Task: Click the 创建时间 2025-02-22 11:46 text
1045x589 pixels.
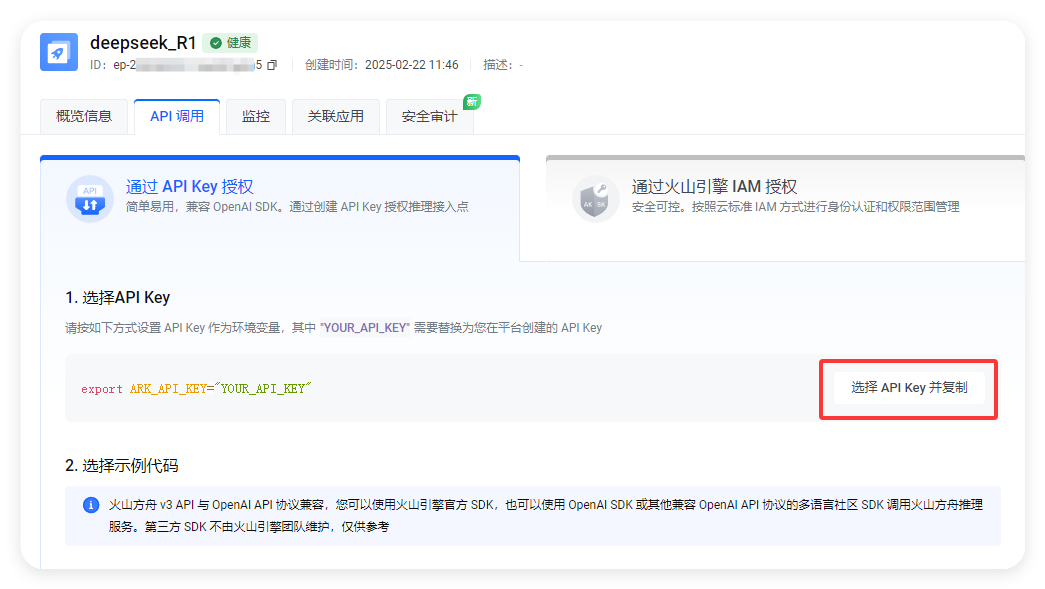Action: [x=382, y=65]
